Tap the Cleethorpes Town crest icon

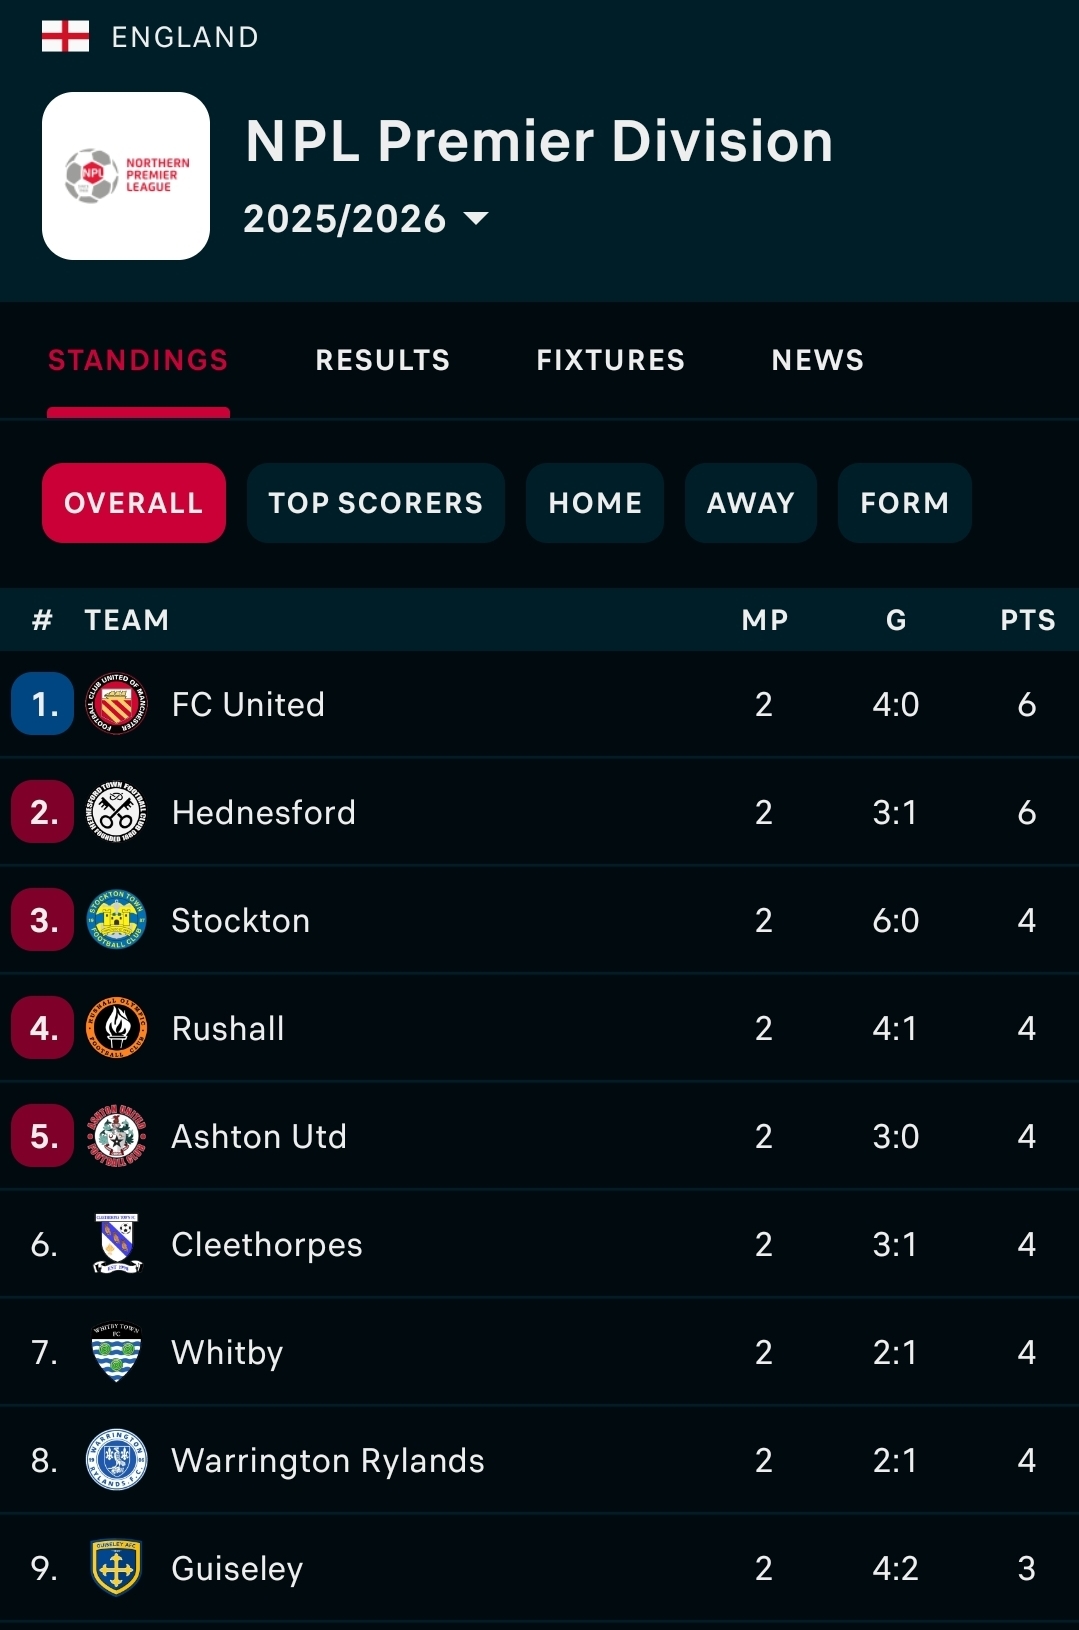click(117, 1244)
